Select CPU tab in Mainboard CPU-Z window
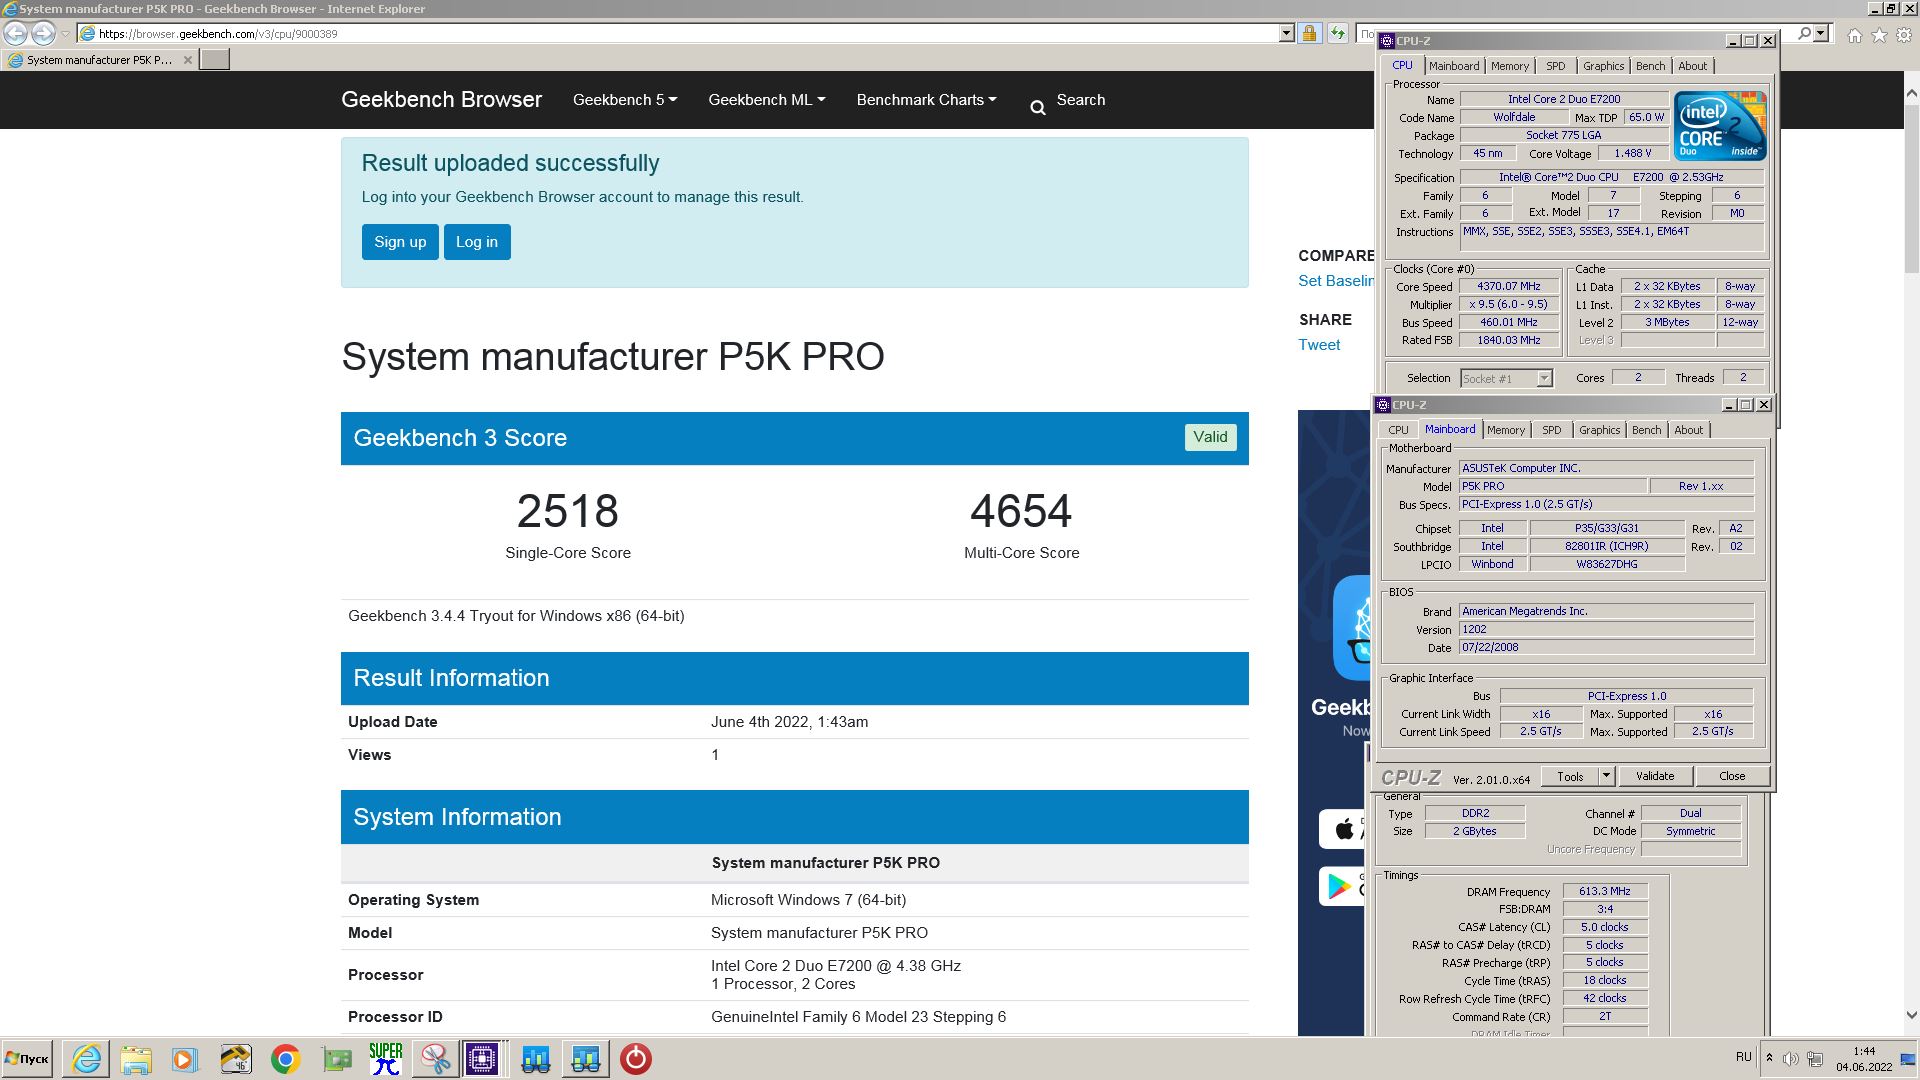Viewport: 1920px width, 1080px height. (x=1398, y=430)
